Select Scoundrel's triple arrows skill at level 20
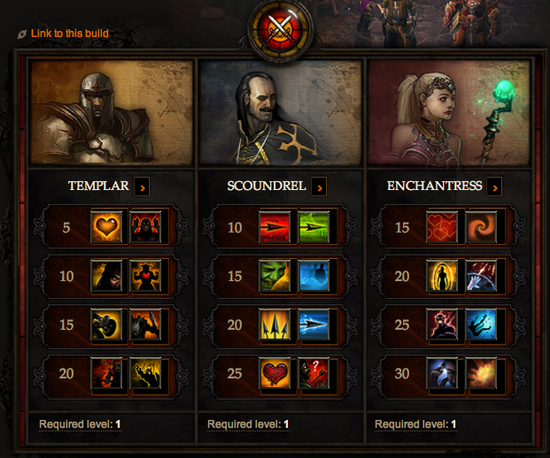Image resolution: width=550 pixels, height=458 pixels. 275,324
